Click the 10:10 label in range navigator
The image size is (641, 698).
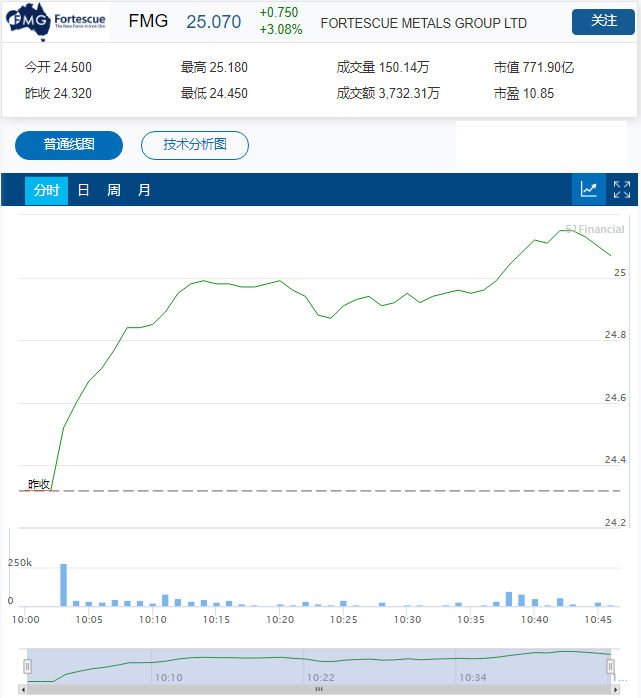(168, 678)
